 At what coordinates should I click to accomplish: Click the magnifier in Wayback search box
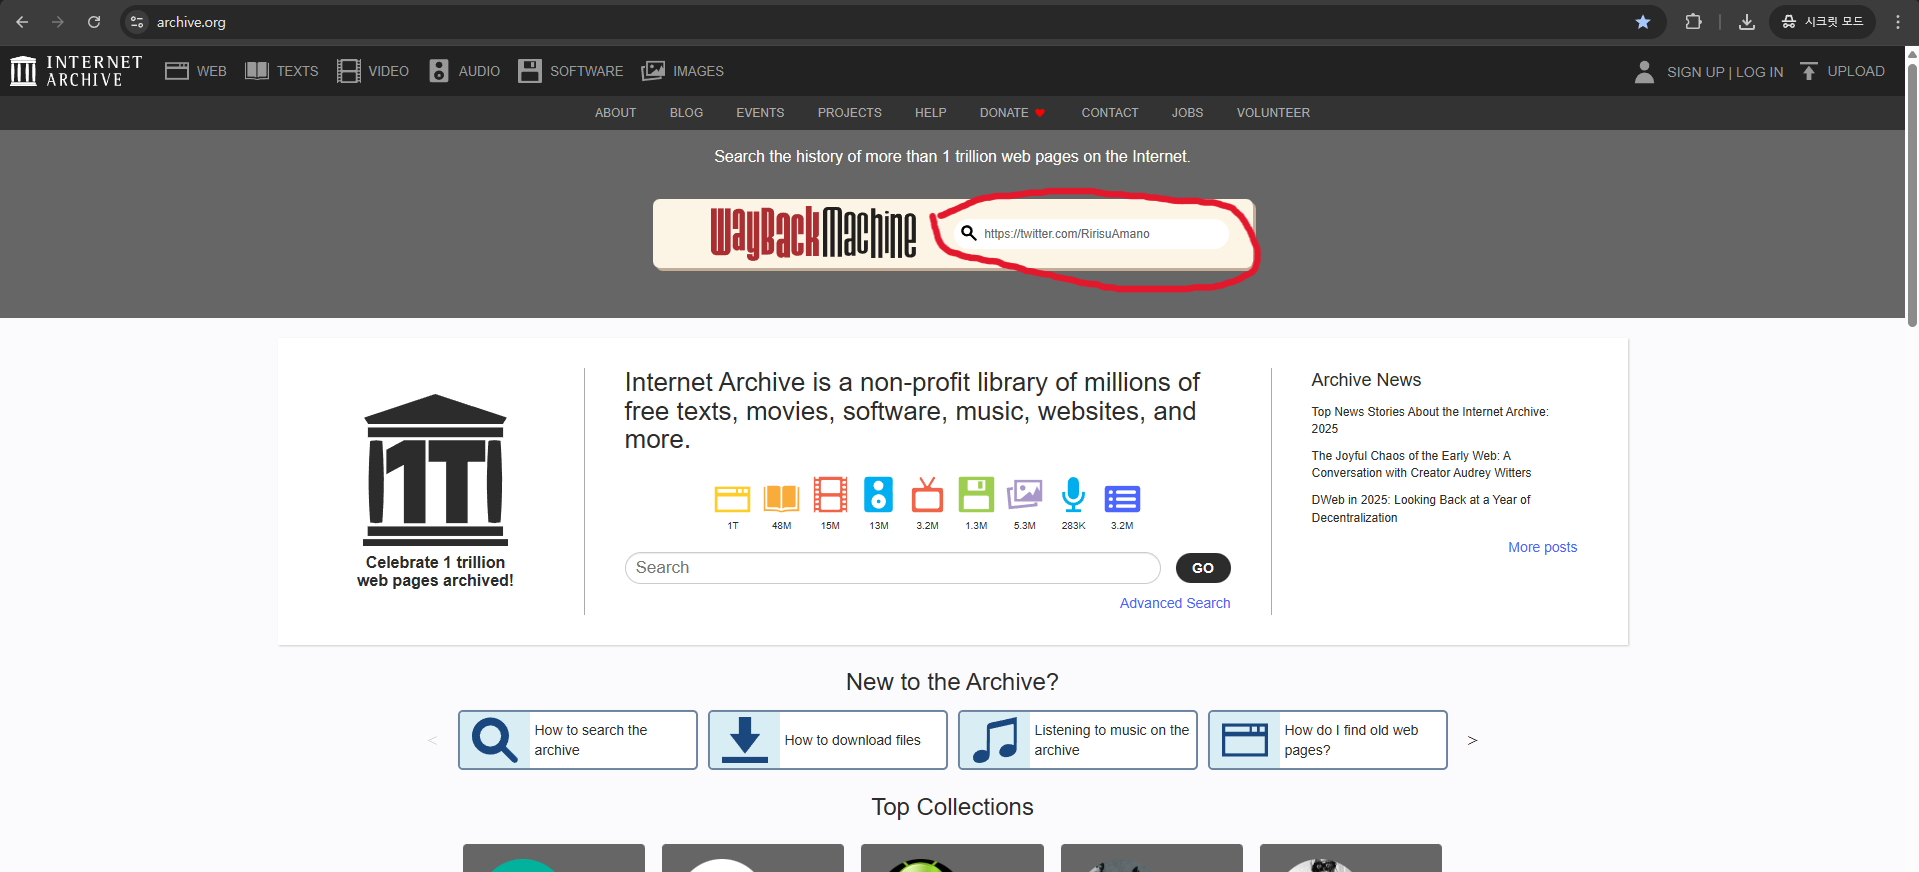[x=968, y=233]
